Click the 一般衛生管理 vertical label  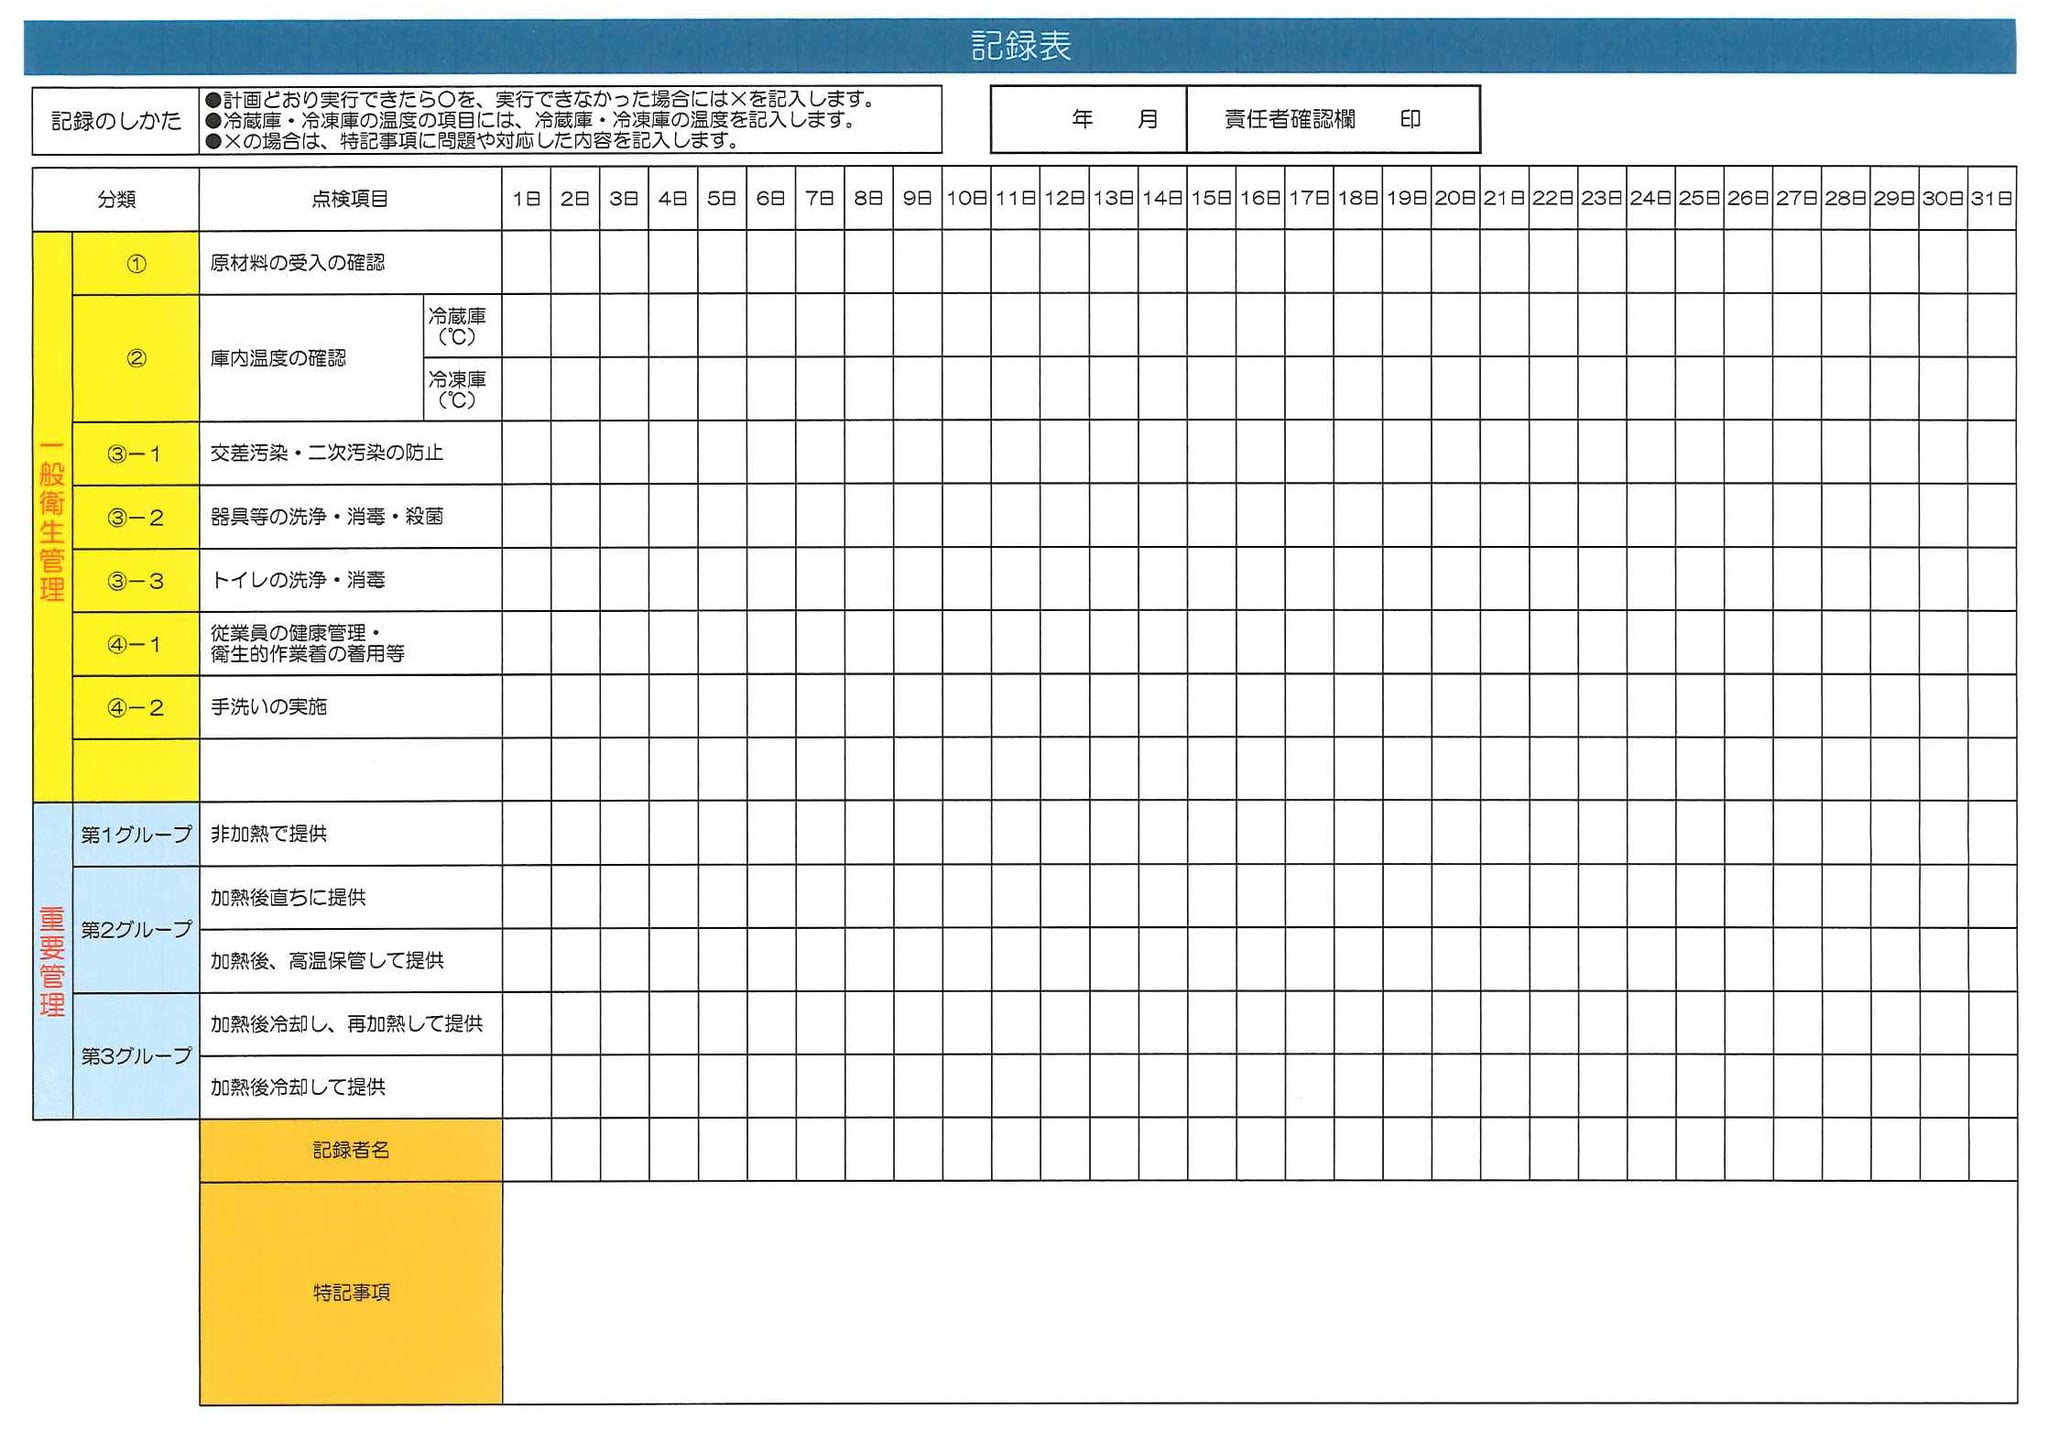coord(52,518)
